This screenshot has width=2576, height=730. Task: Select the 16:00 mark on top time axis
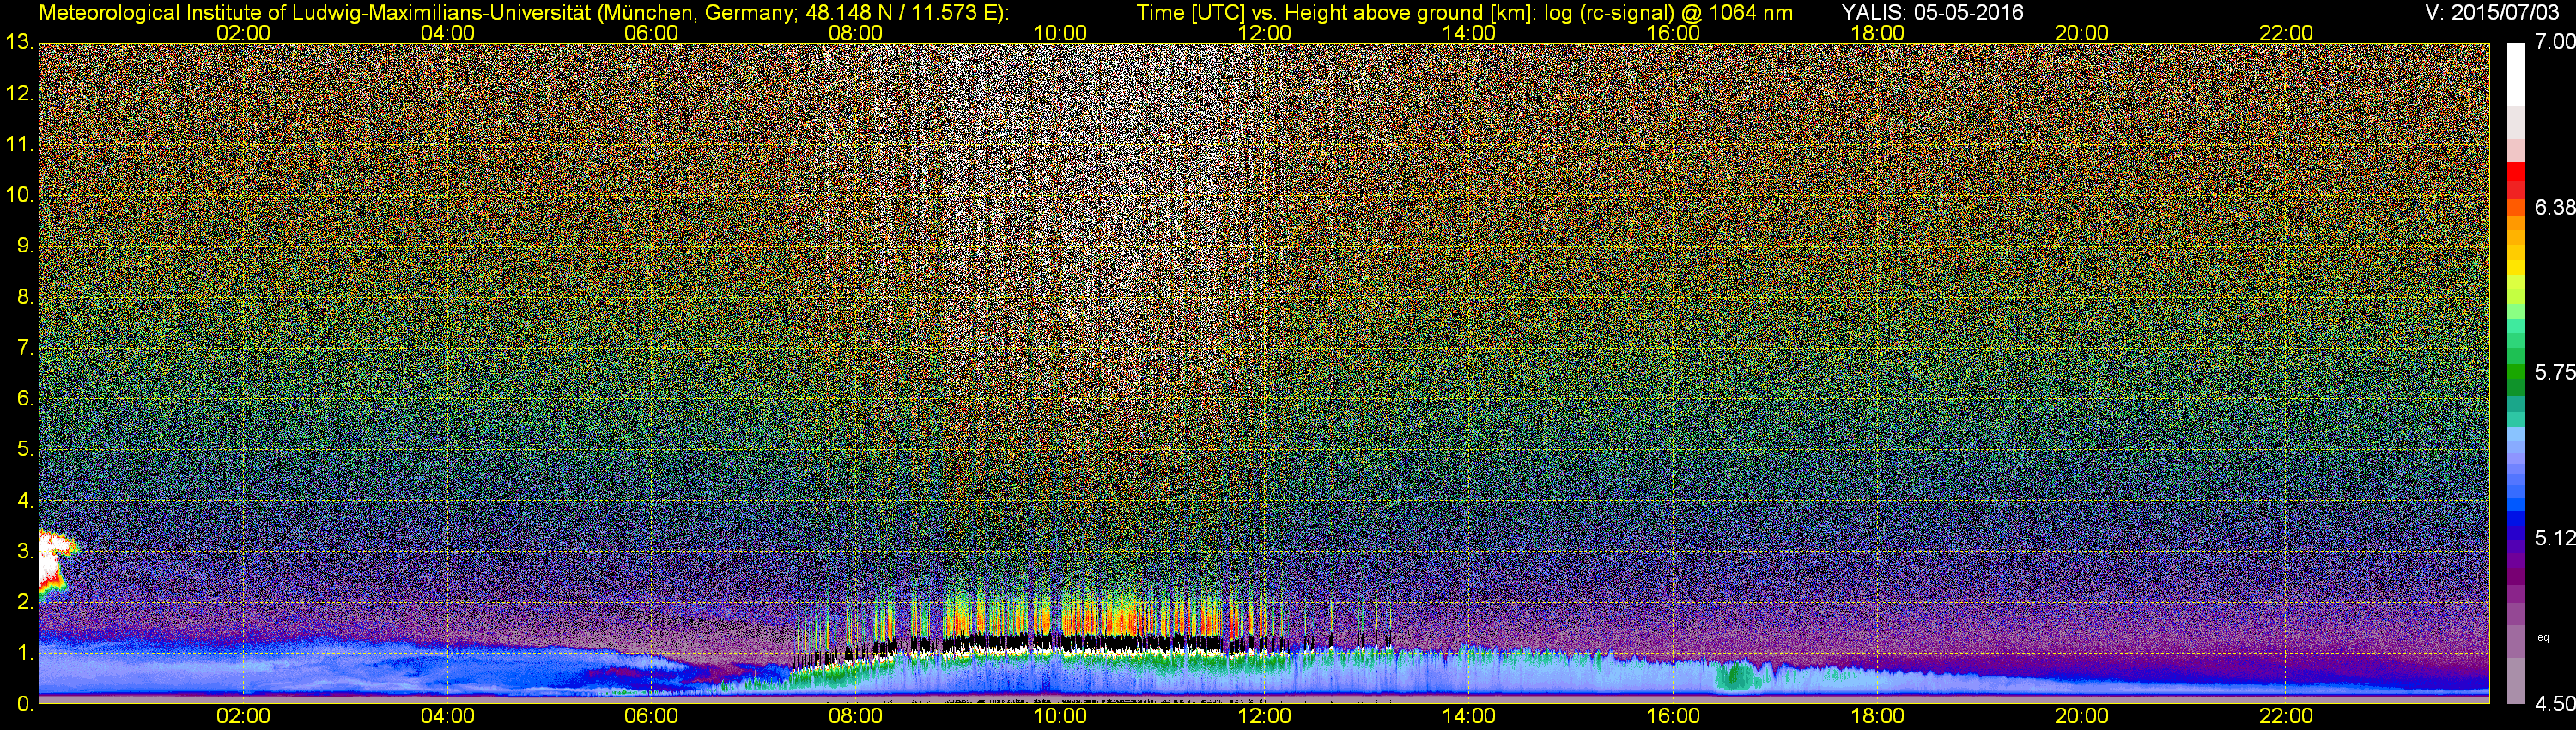click(1673, 33)
